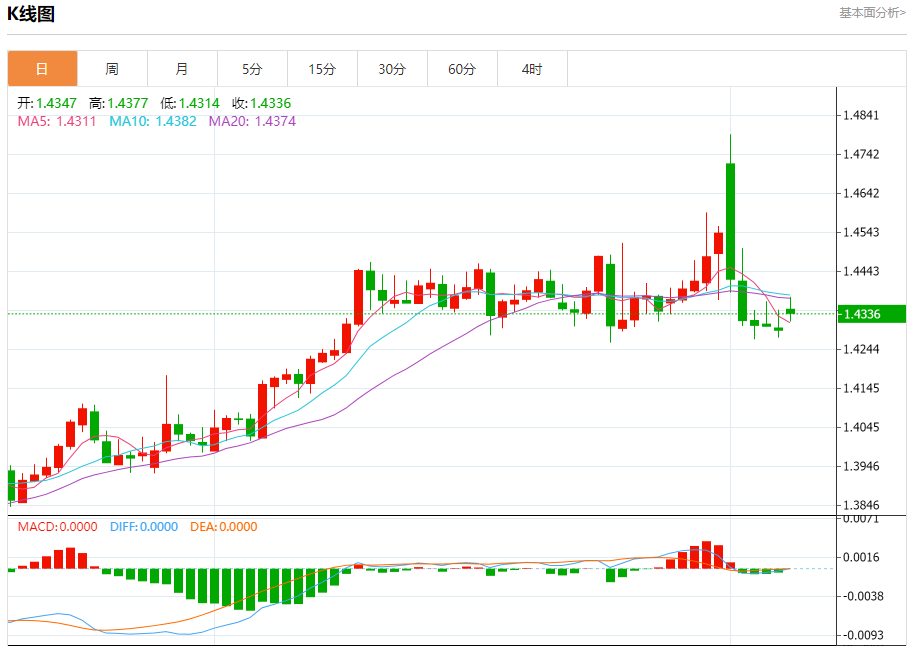Open the 4时 interval tab
Screen dimensions: 913x646
point(532,69)
